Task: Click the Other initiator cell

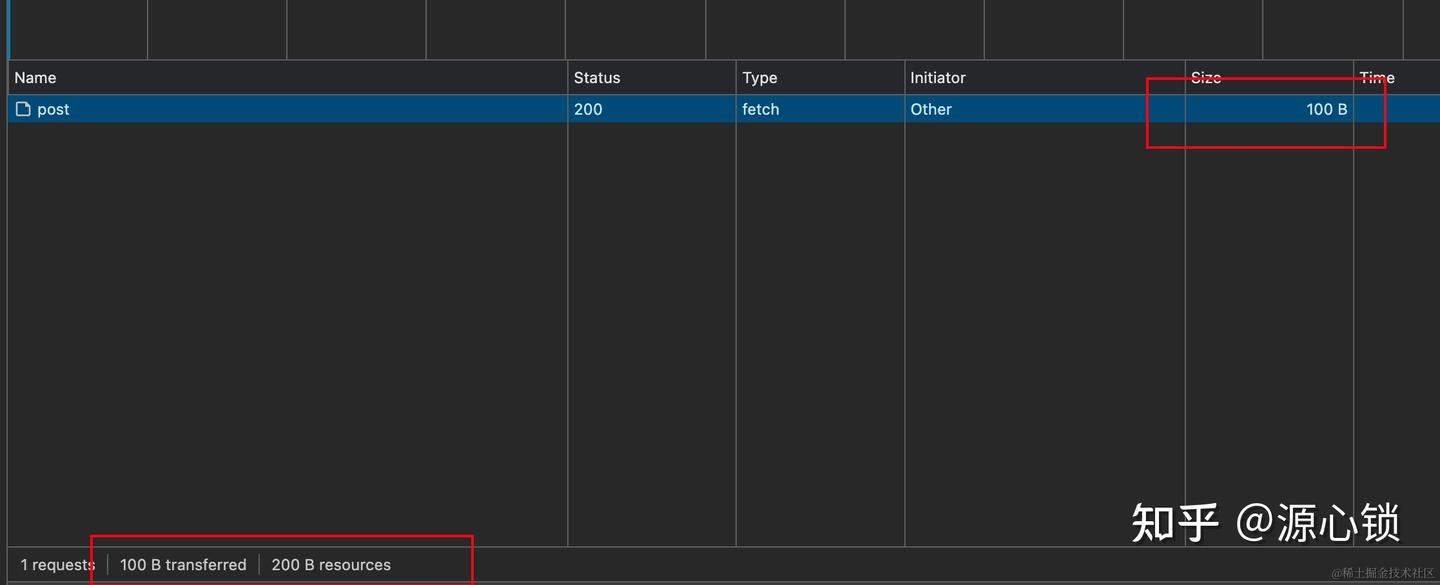Action: 1044,109
